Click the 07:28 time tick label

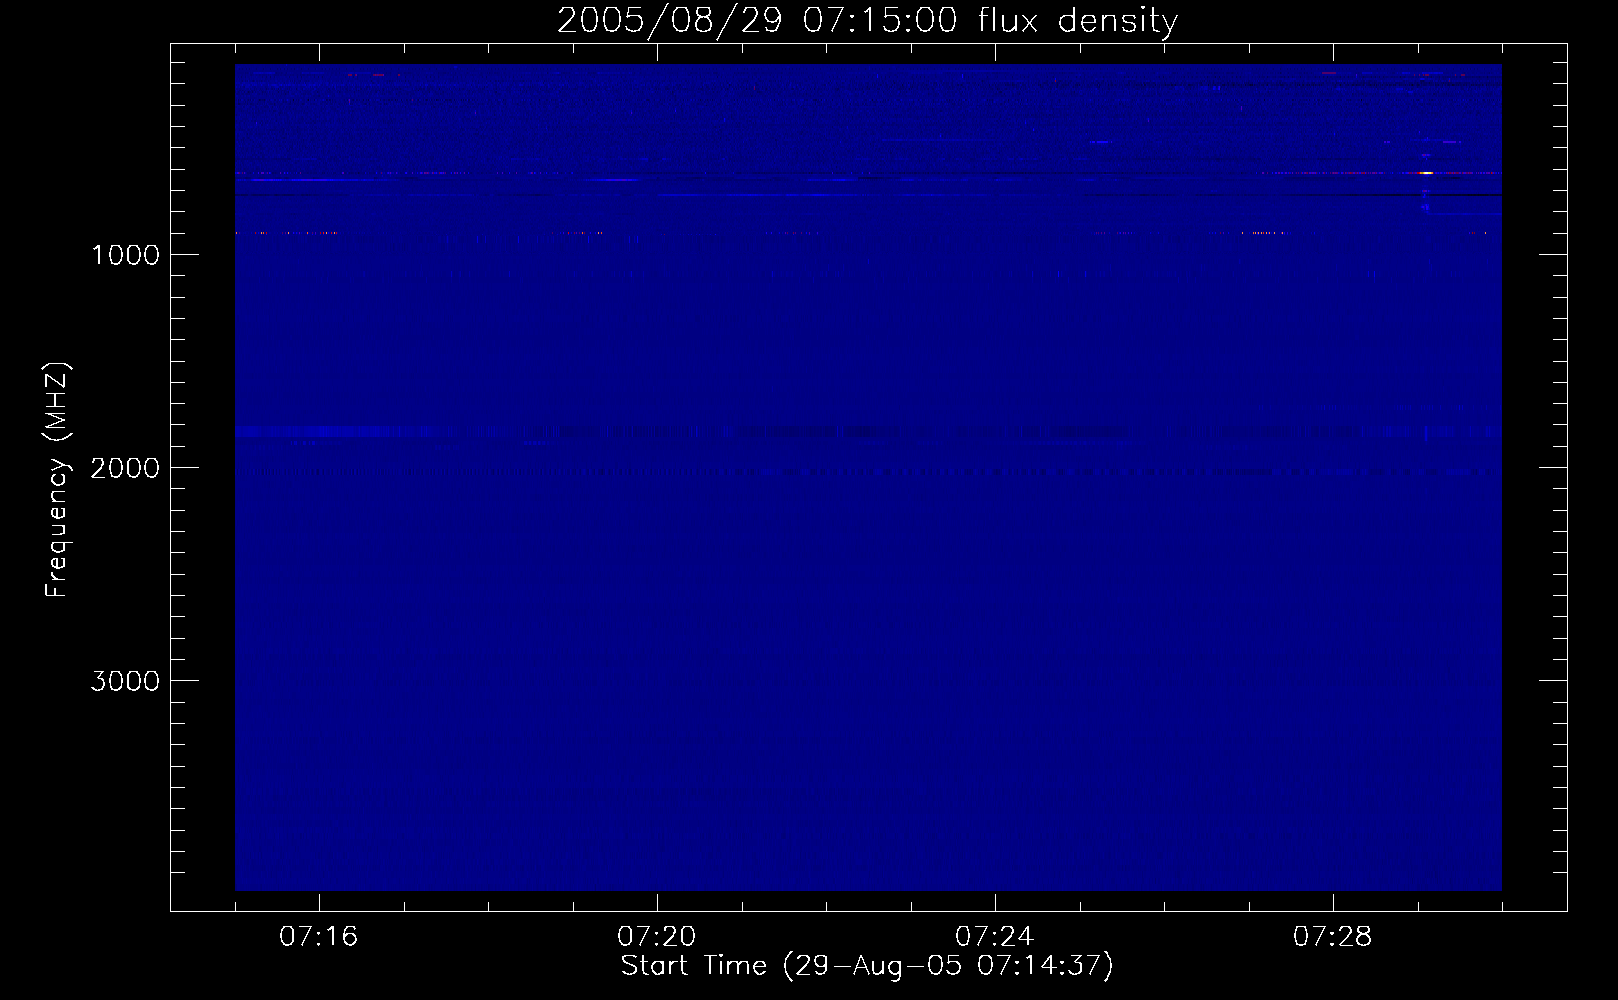(1333, 937)
